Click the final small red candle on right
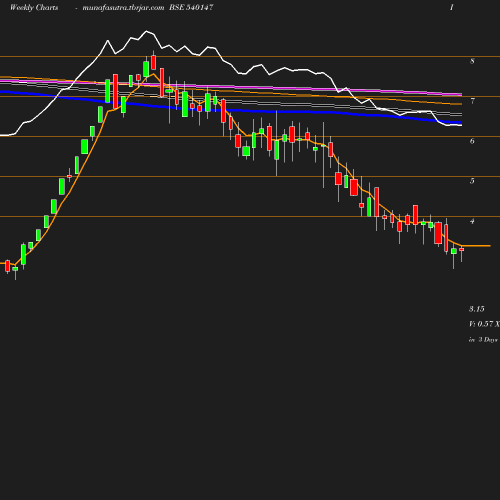The image size is (500, 500). (462, 249)
